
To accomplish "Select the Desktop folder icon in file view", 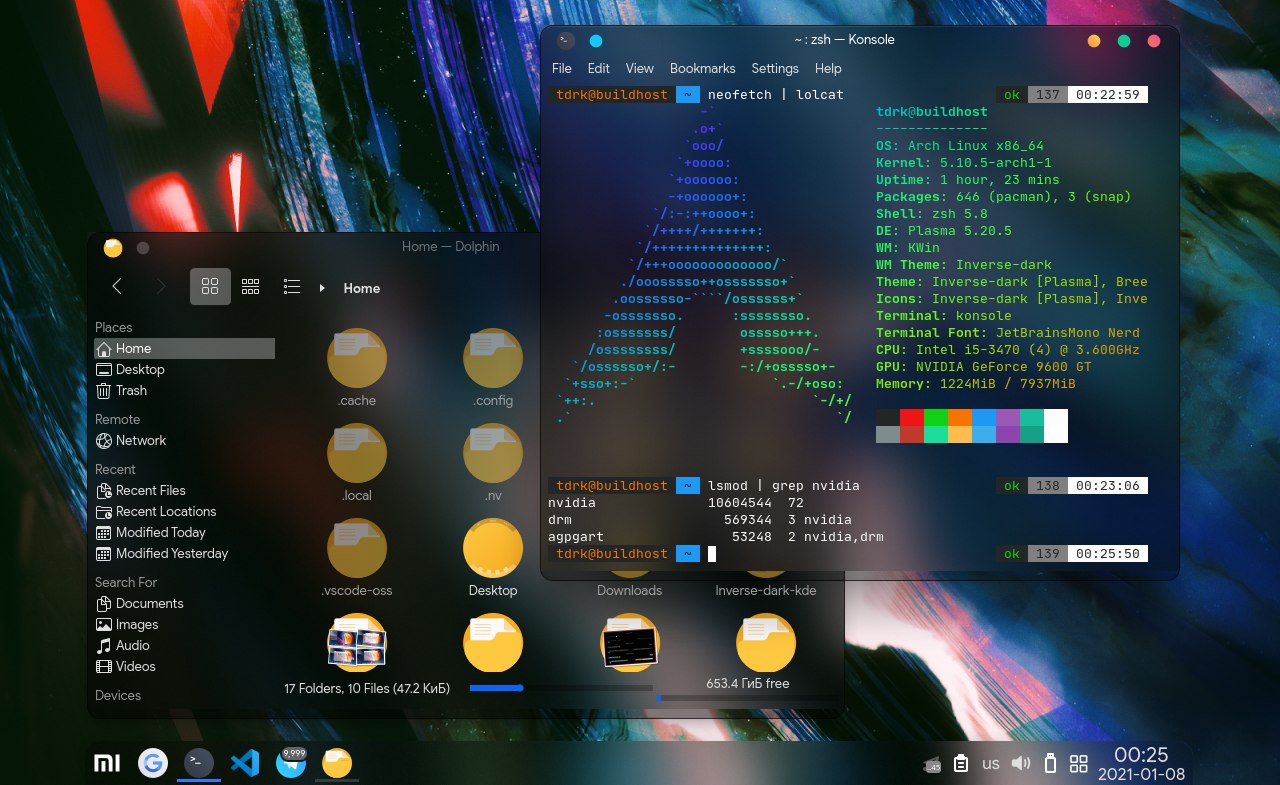I will click(x=493, y=548).
